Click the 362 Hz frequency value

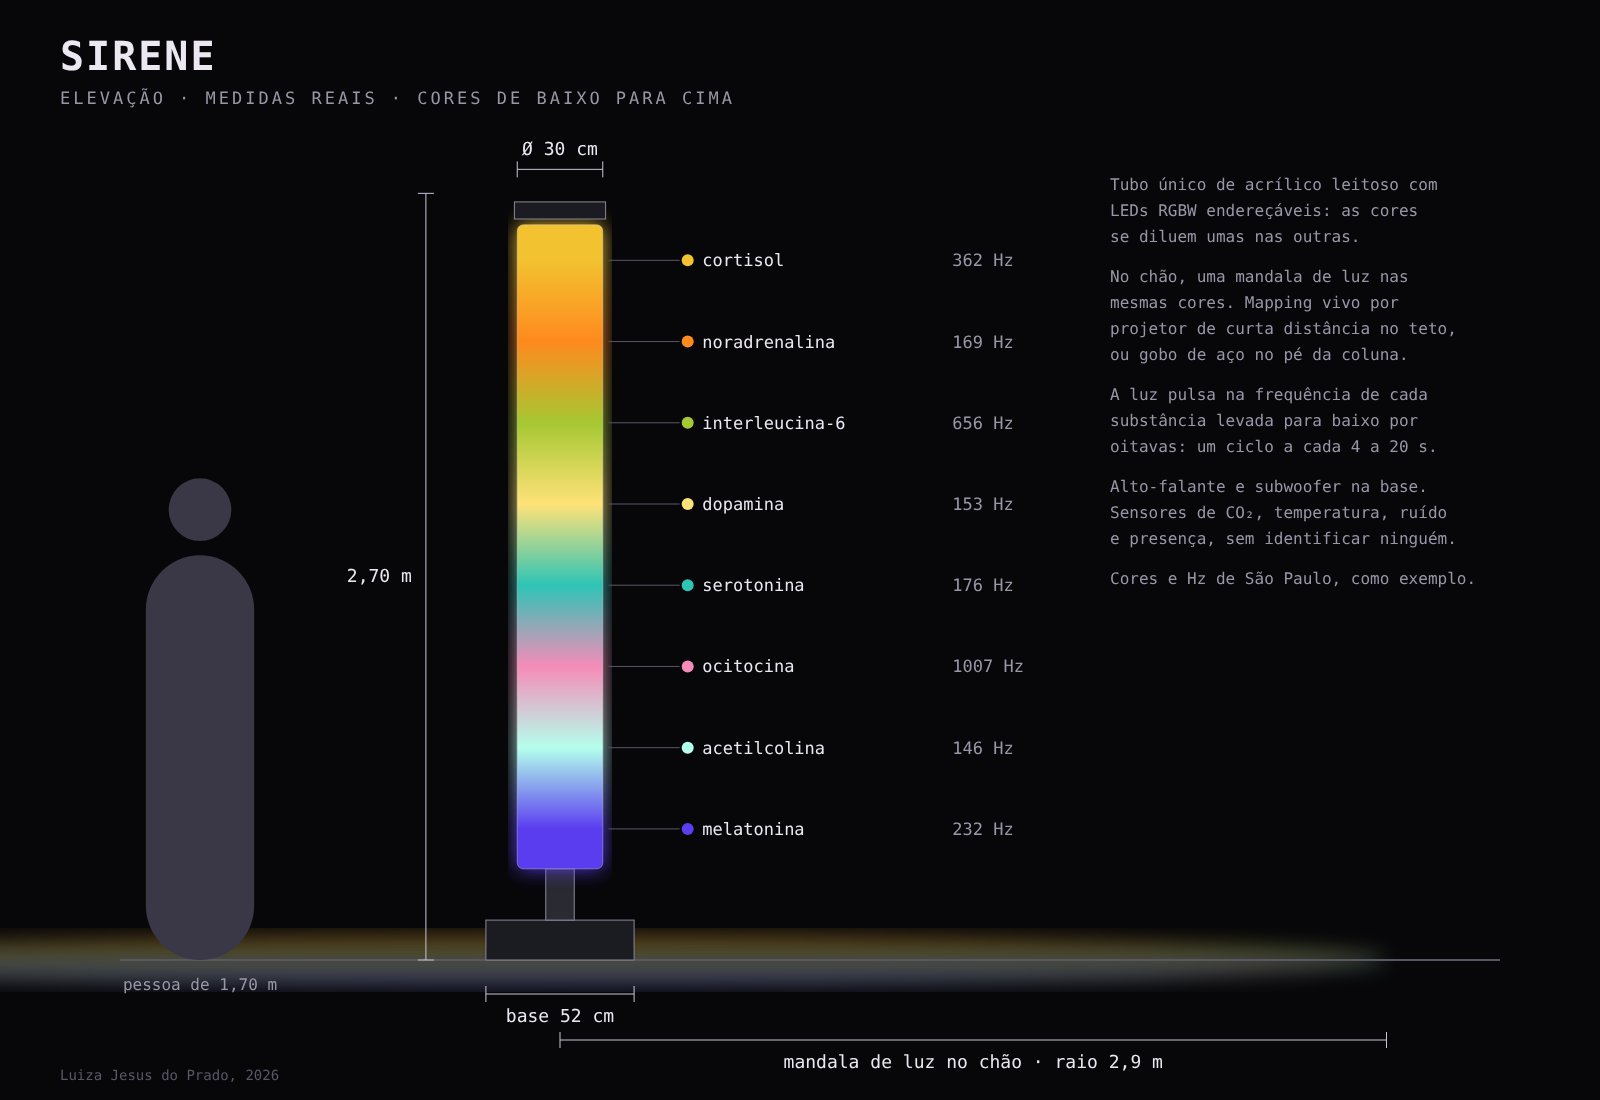coord(982,260)
